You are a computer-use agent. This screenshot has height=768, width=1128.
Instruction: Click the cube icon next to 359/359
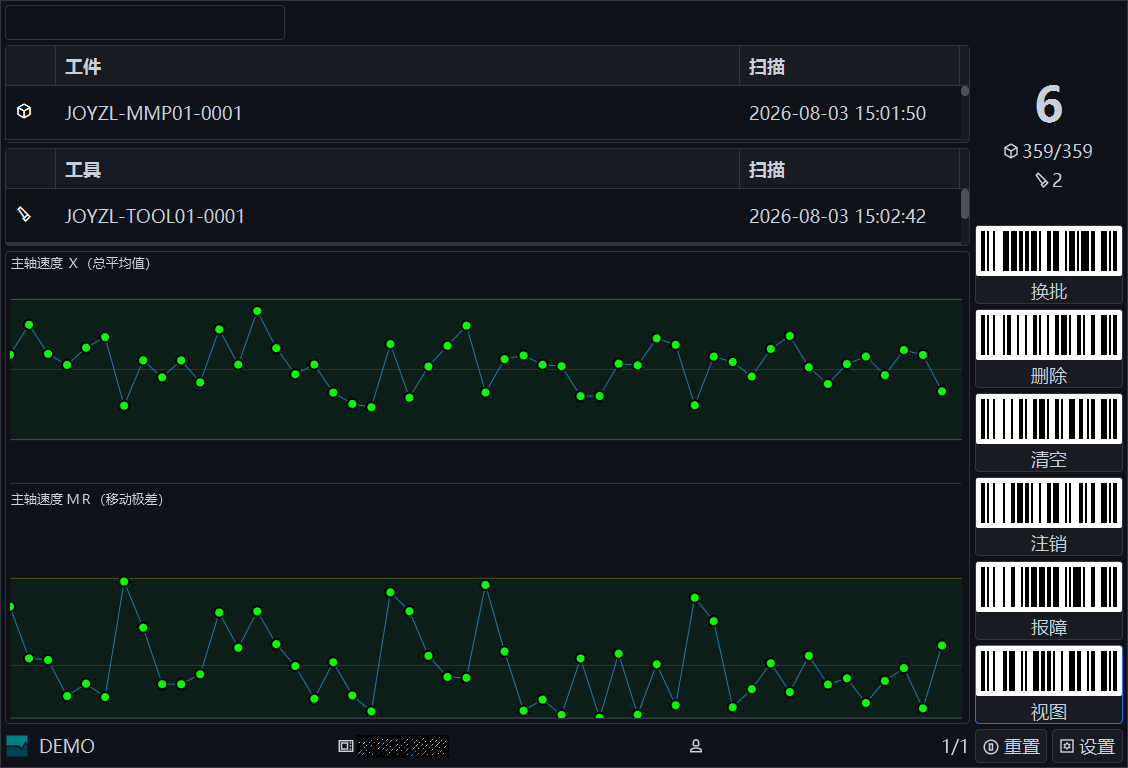pos(1011,151)
